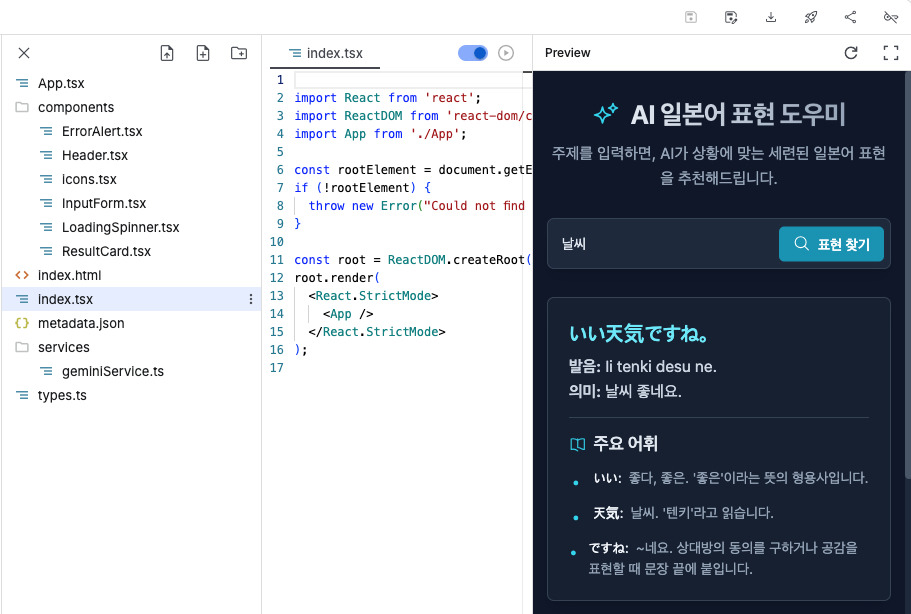Click the 발음: Ii tenki desu ne. line

tap(643, 367)
